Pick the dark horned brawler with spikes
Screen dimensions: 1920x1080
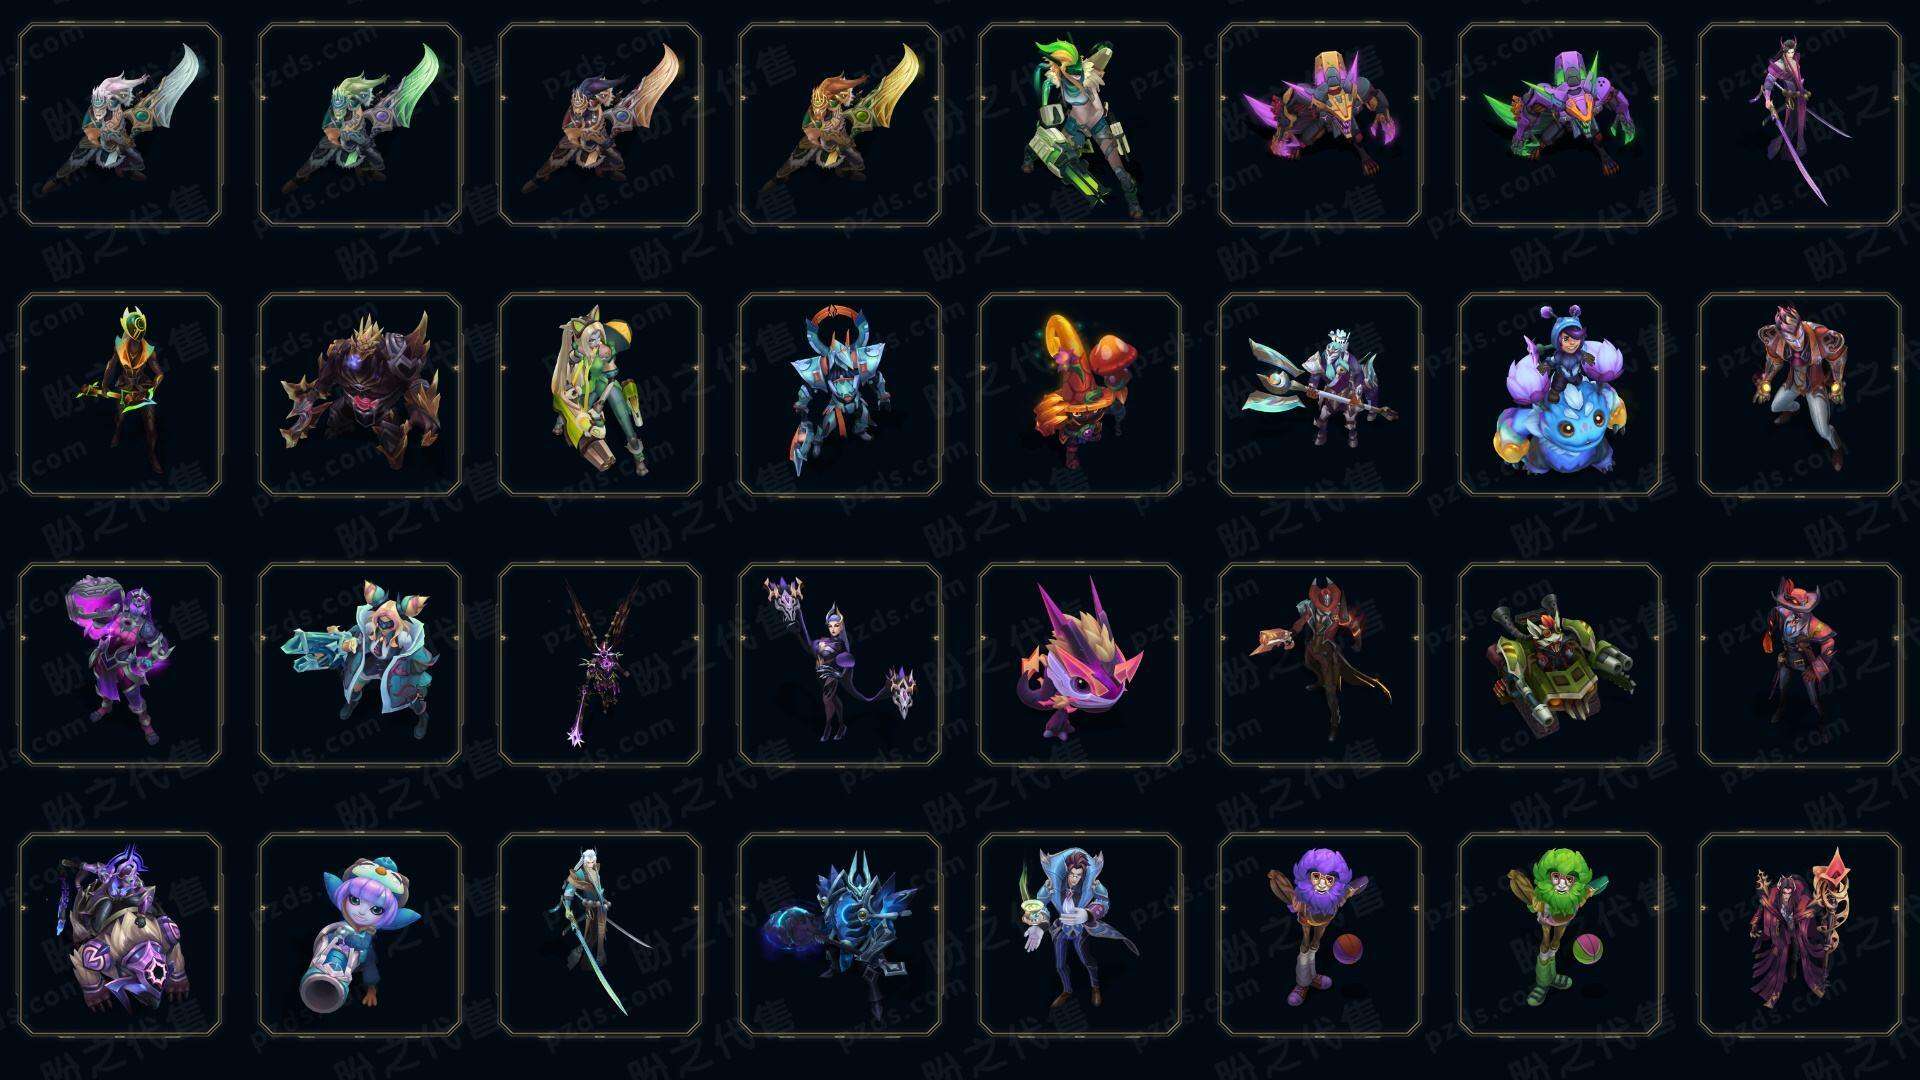[360, 394]
